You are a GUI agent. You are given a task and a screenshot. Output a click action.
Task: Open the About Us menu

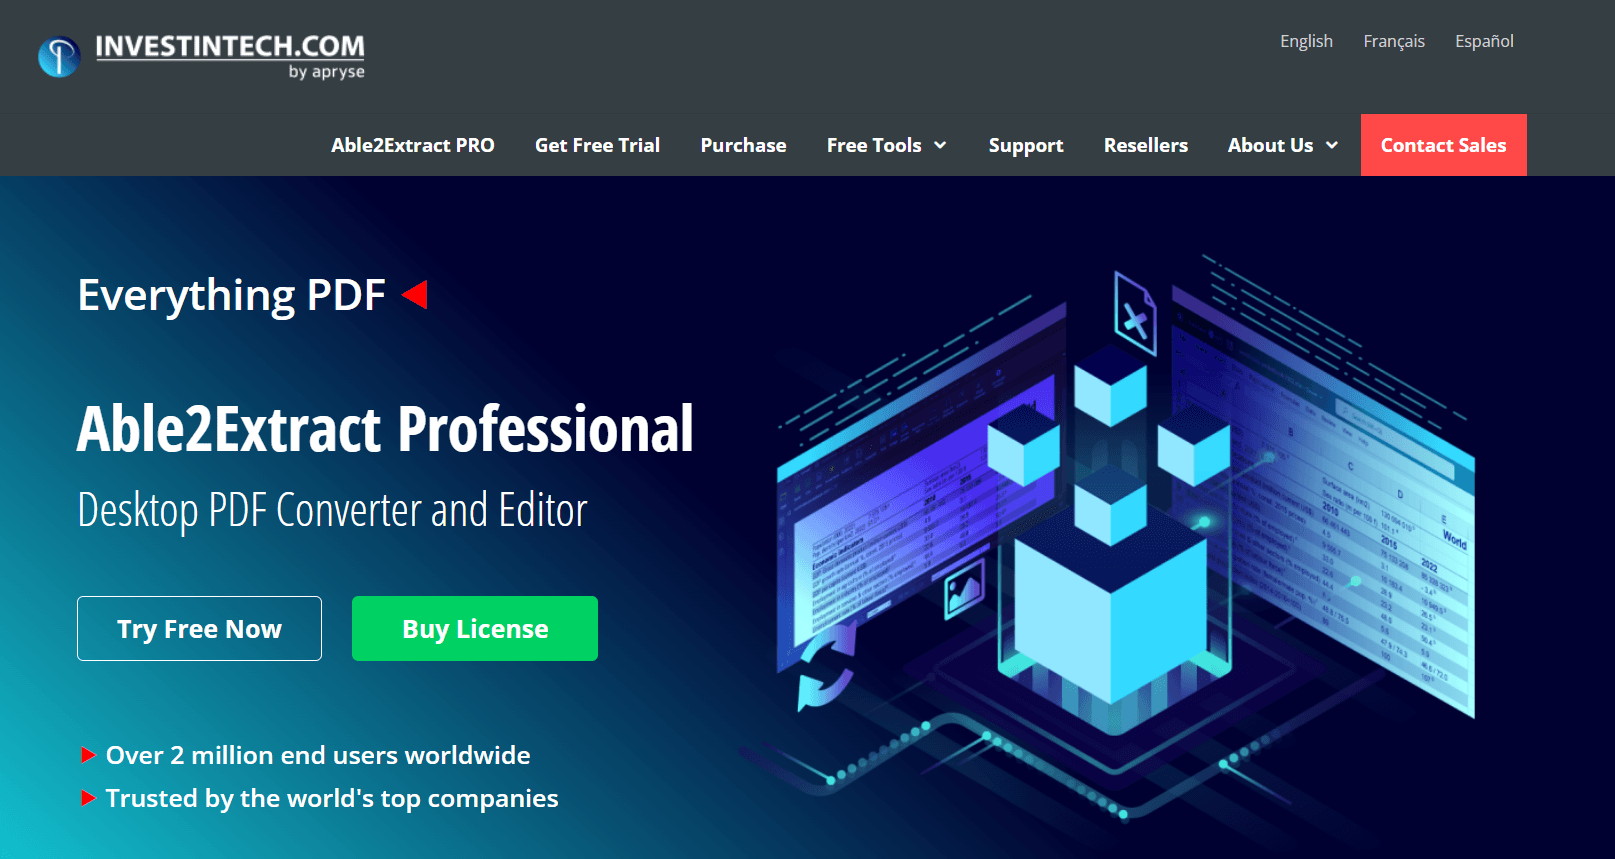(x=1270, y=145)
